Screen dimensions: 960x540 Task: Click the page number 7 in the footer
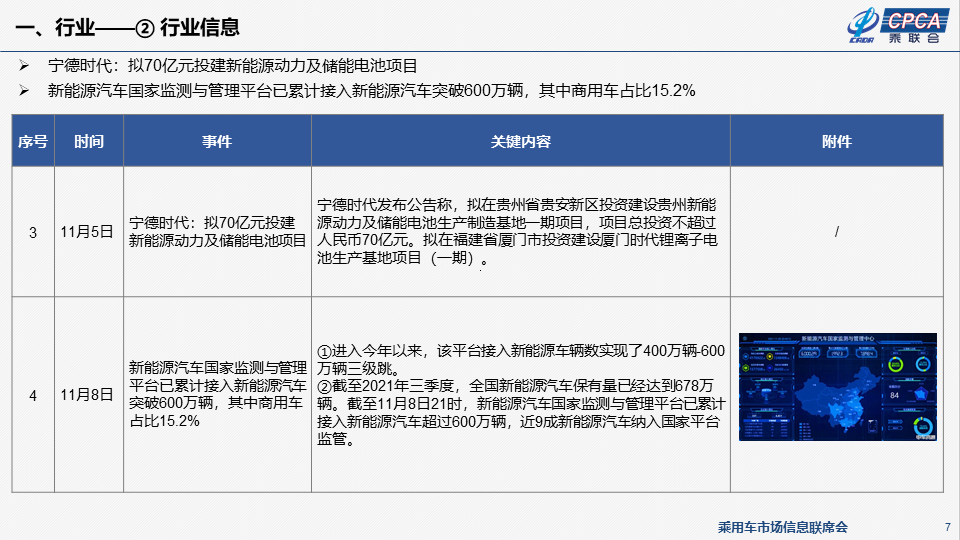pos(946,527)
